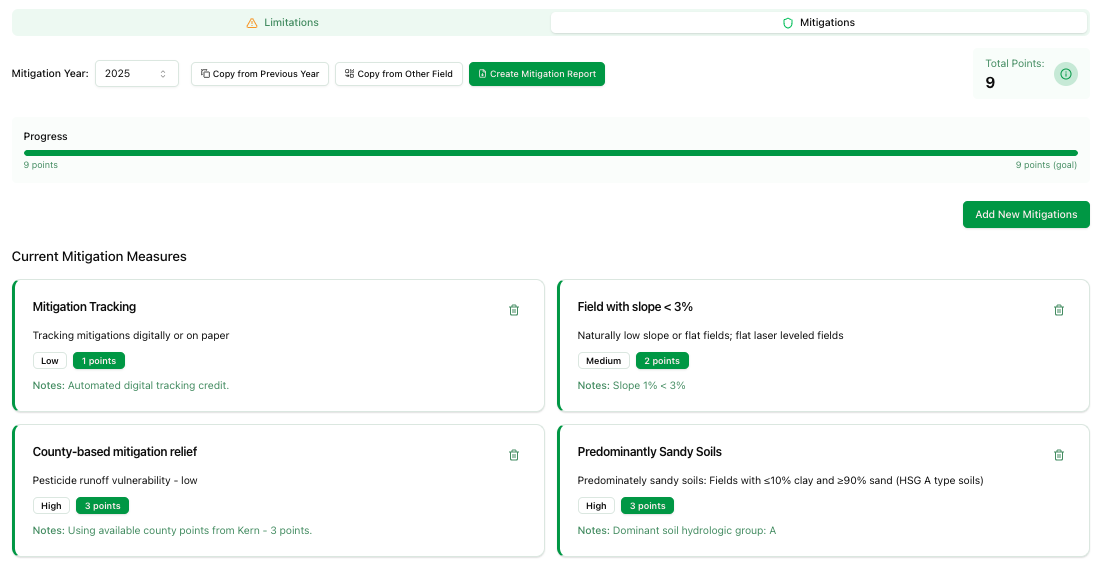Click the Low badge on Mitigation Tracking

click(50, 361)
